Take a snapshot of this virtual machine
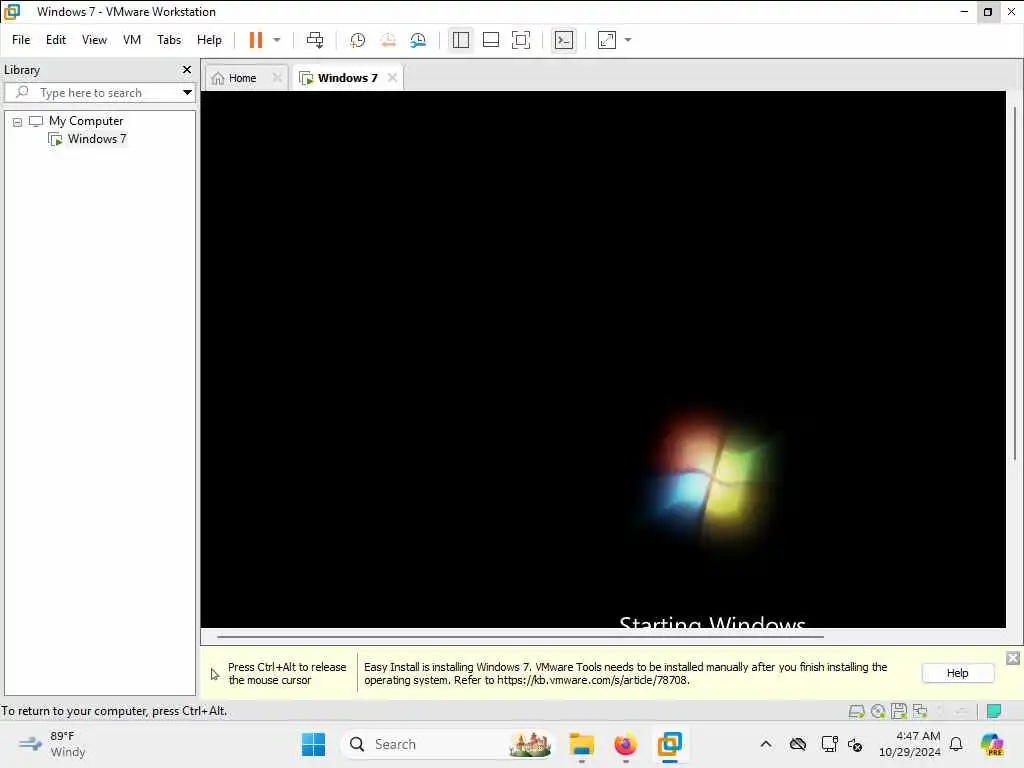1024x768 pixels. pos(357,40)
